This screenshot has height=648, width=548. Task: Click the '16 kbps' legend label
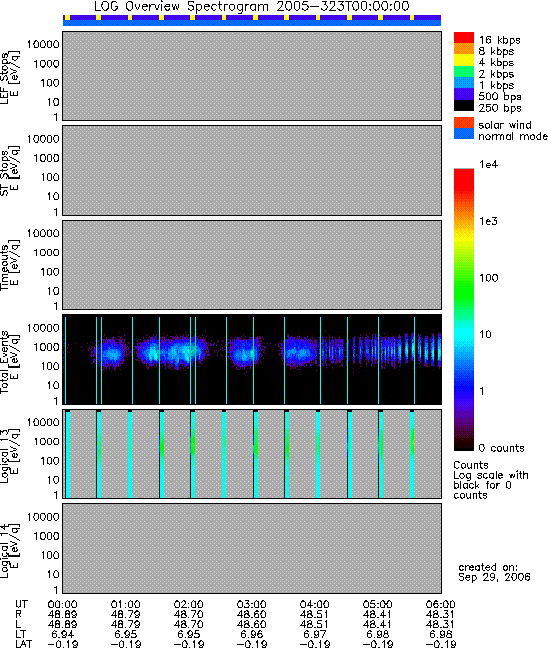pos(500,40)
